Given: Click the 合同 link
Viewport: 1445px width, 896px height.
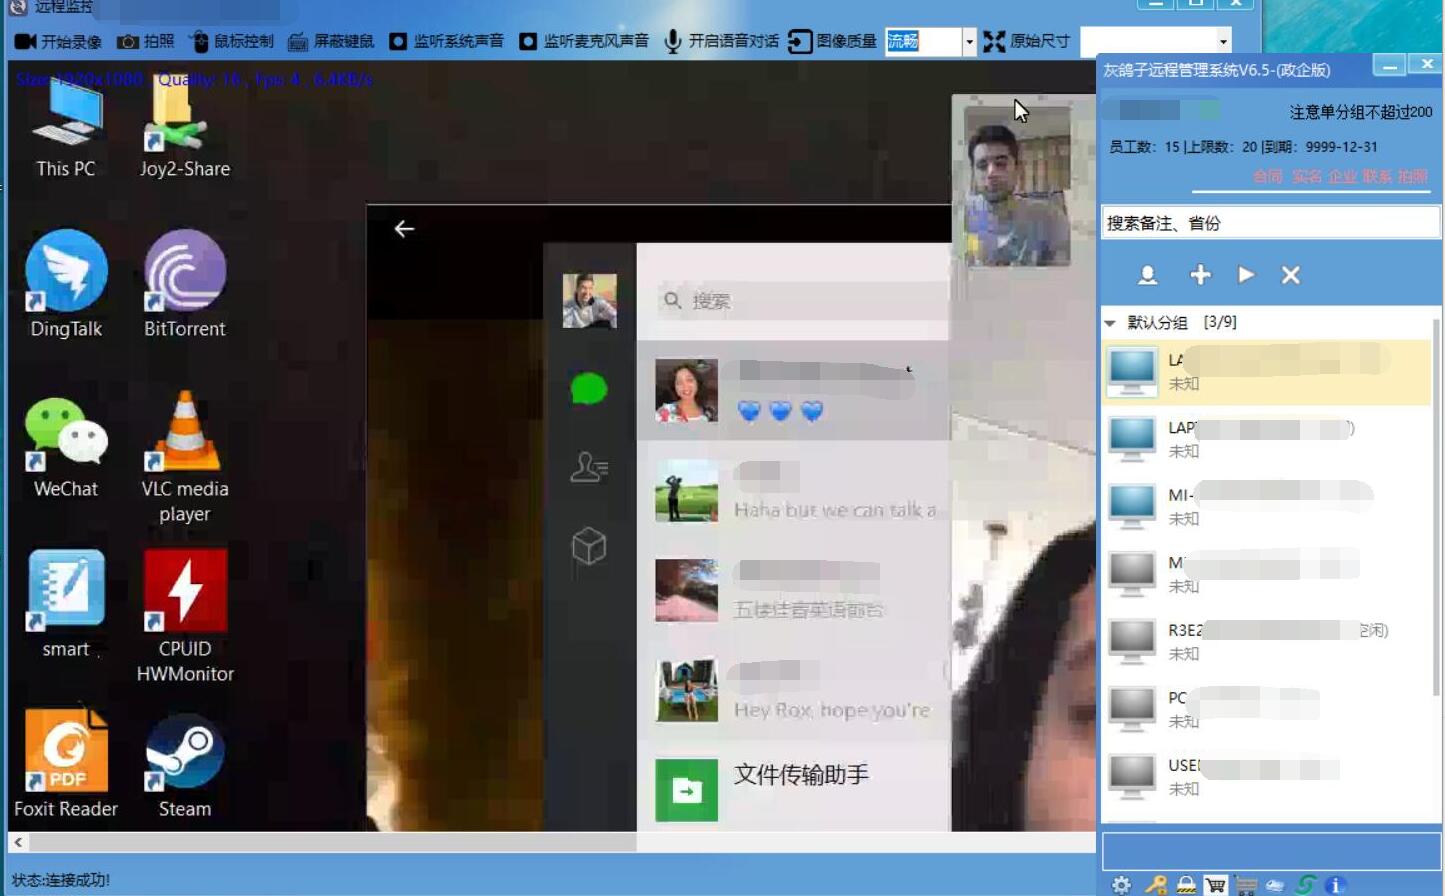Looking at the screenshot, I should coord(1268,176).
